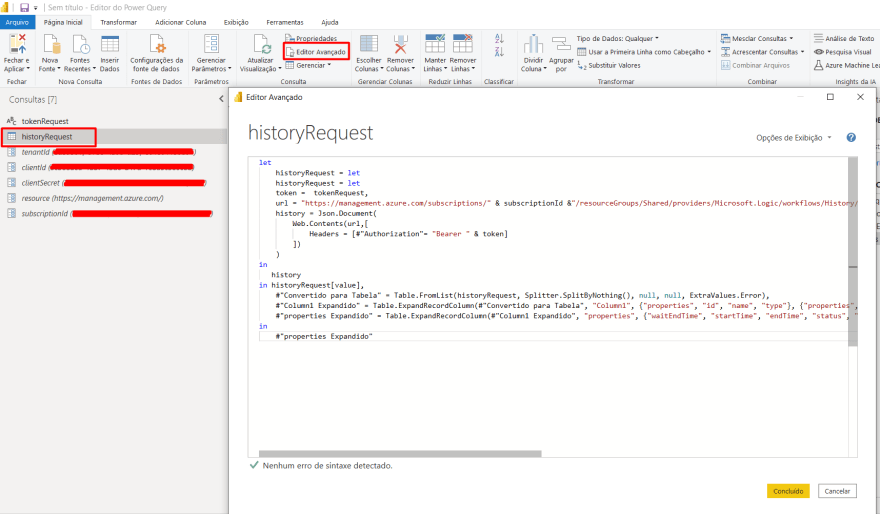Switch to the Transformar tab
The width and height of the screenshot is (880, 514).
pyautogui.click(x=119, y=21)
